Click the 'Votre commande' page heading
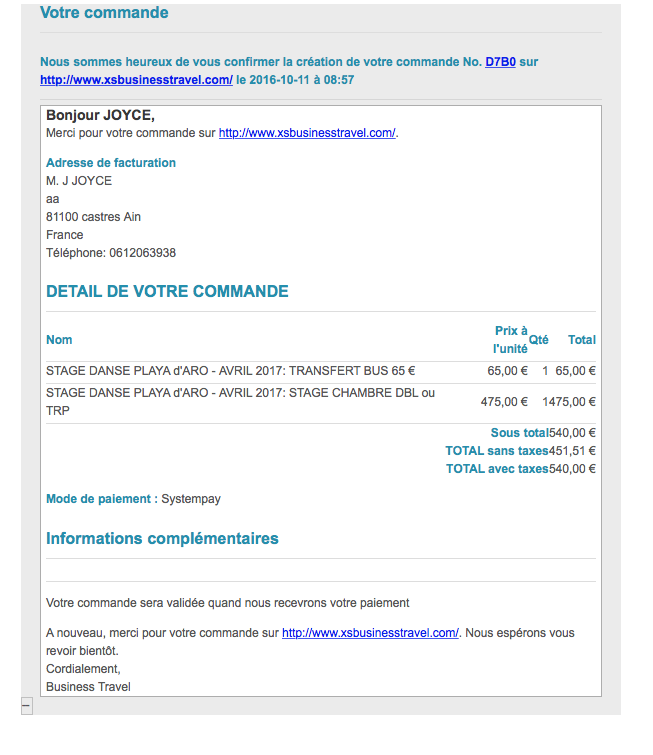 104,13
